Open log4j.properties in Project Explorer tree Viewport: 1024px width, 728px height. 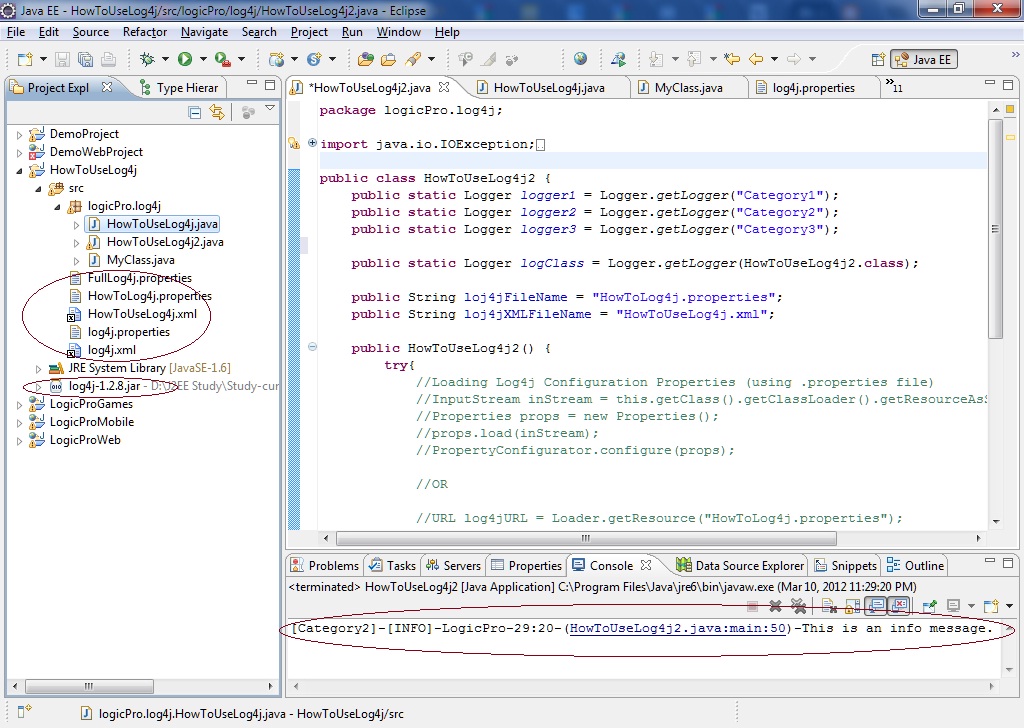(128, 332)
